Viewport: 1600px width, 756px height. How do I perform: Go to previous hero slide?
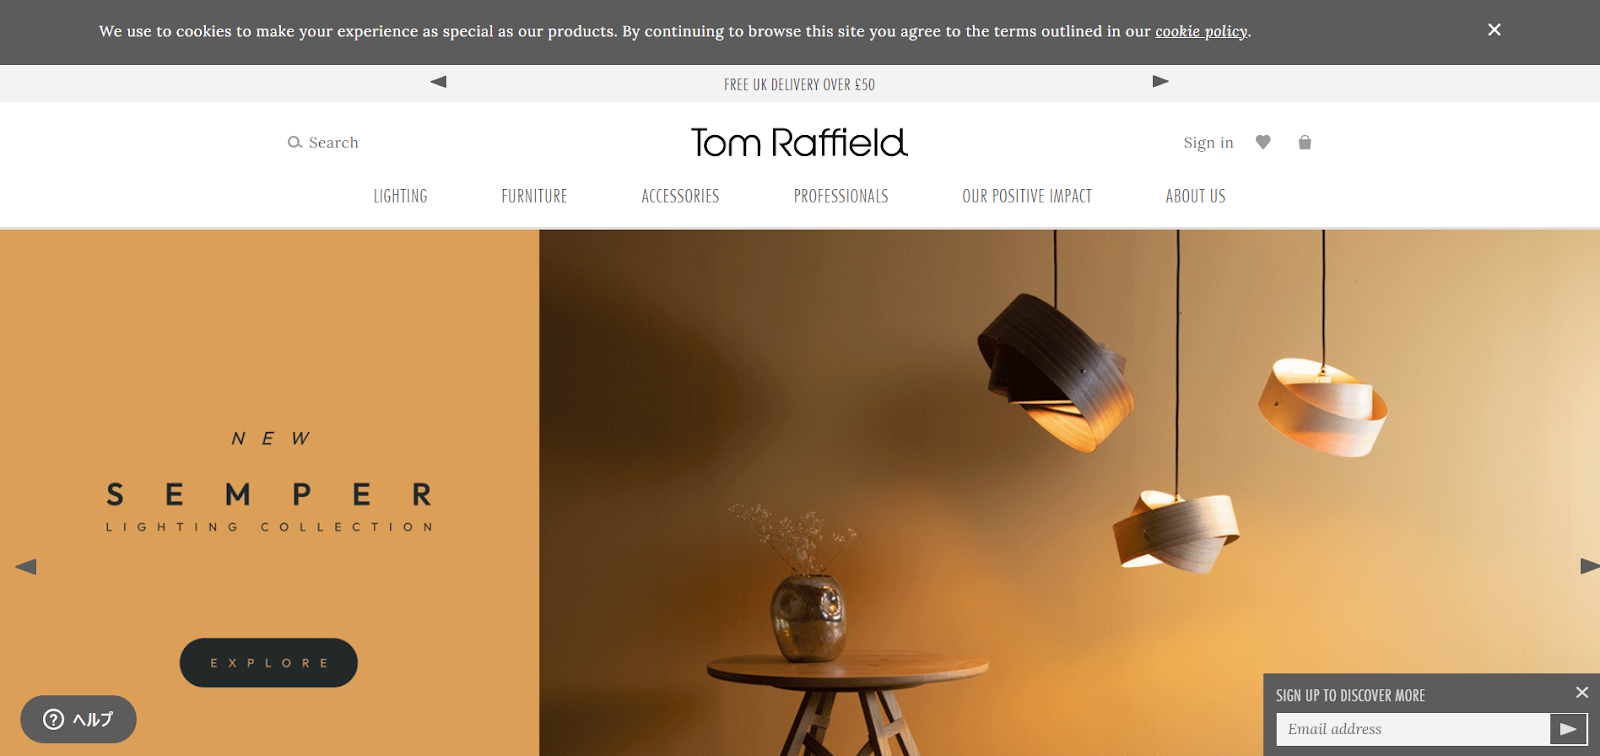pos(26,566)
